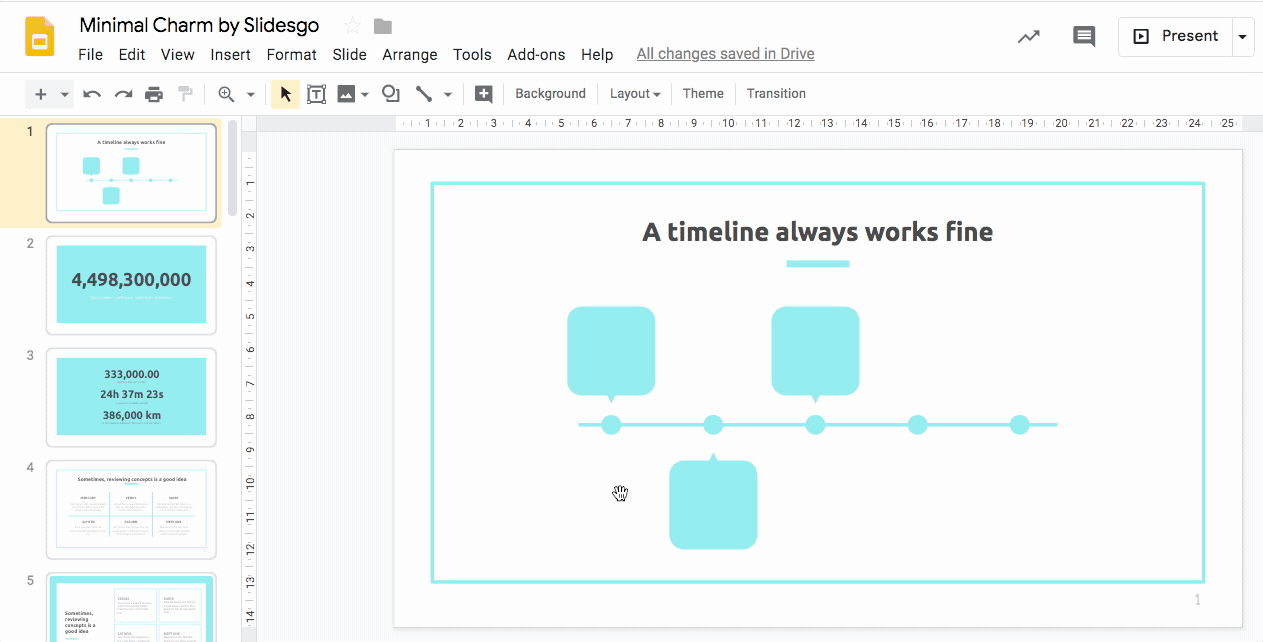Select the slide title 'A timeline always works fine'
Viewport: 1263px width, 642px height.
coord(818,232)
